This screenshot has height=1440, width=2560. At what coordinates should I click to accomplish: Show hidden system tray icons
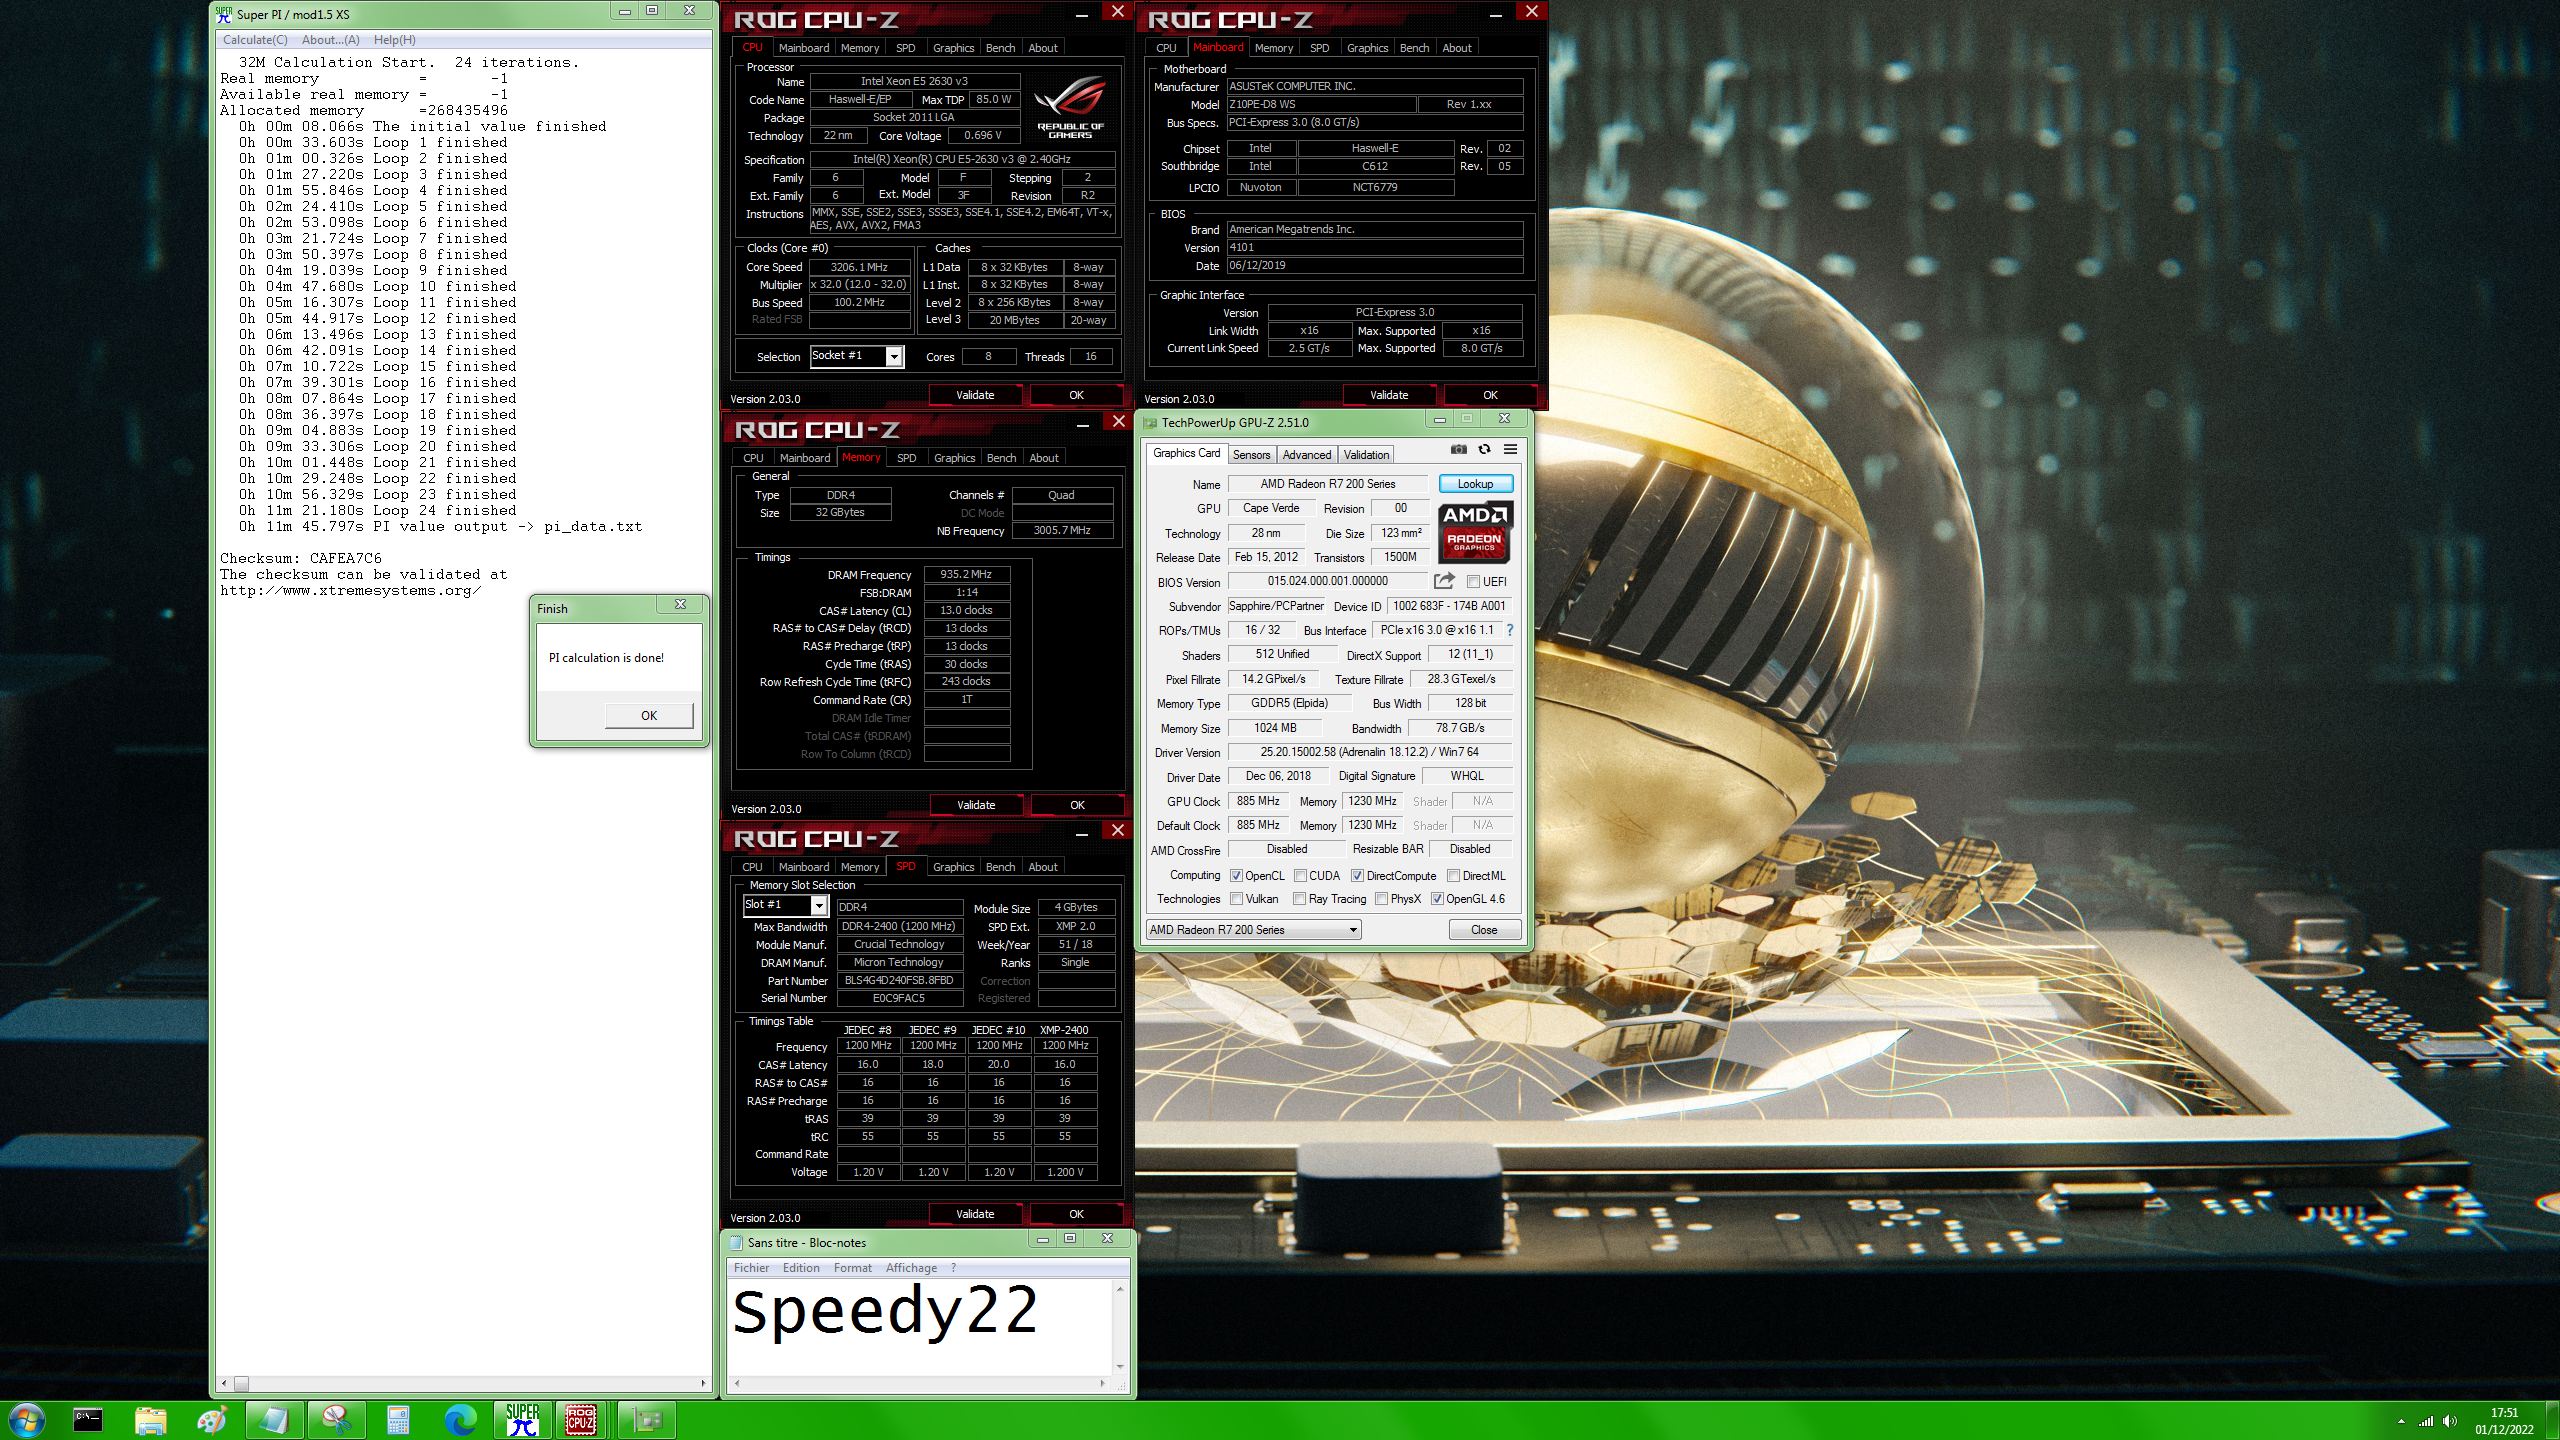[2401, 1421]
